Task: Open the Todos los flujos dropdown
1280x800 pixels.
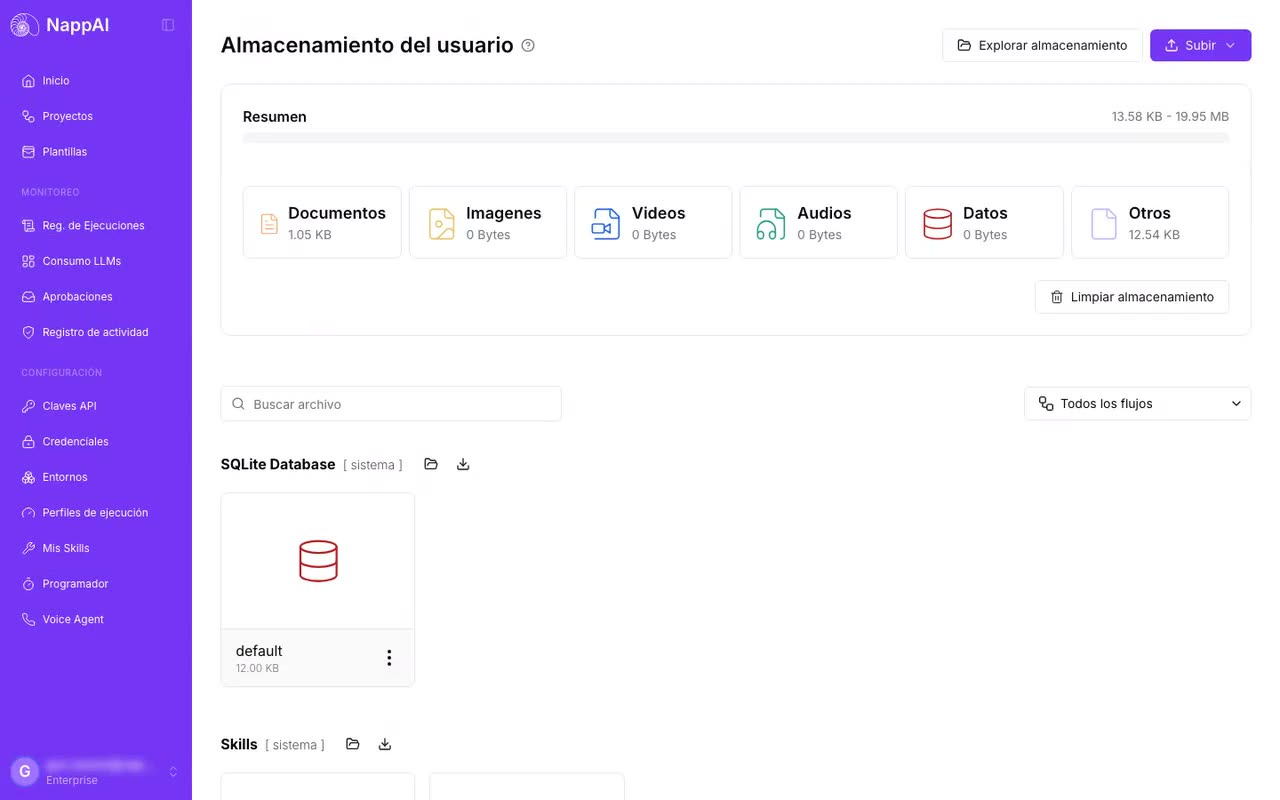Action: point(1137,403)
